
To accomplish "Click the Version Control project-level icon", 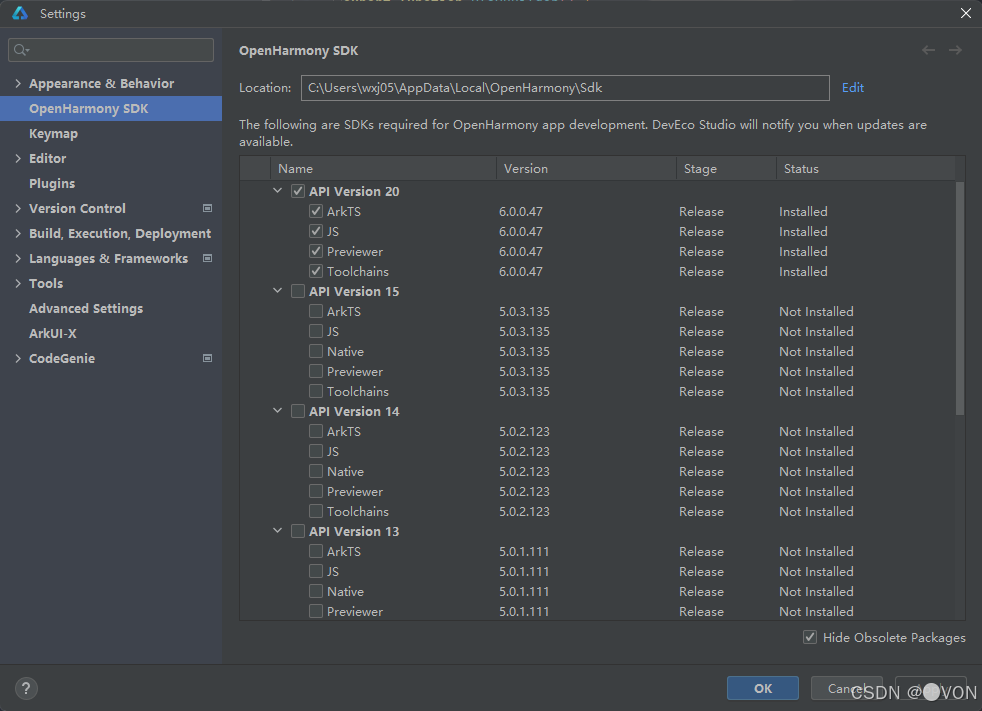I will click(207, 208).
